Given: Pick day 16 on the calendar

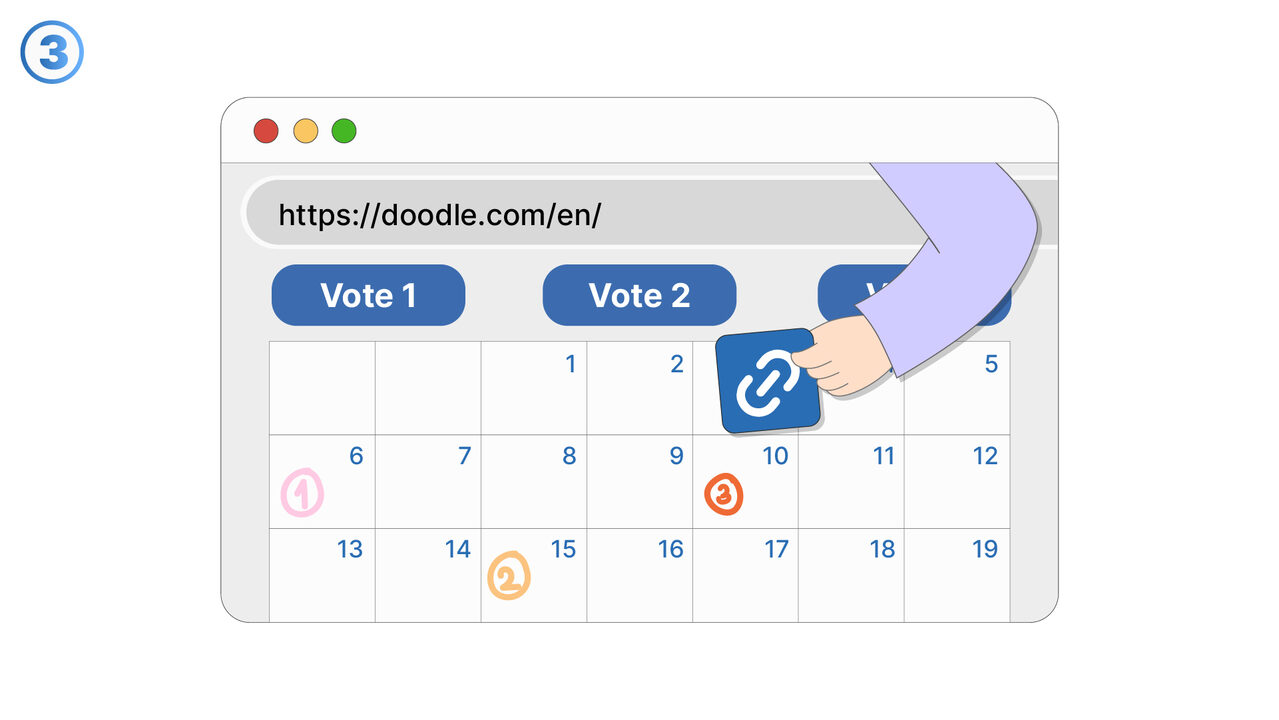Looking at the screenshot, I should (x=640, y=574).
